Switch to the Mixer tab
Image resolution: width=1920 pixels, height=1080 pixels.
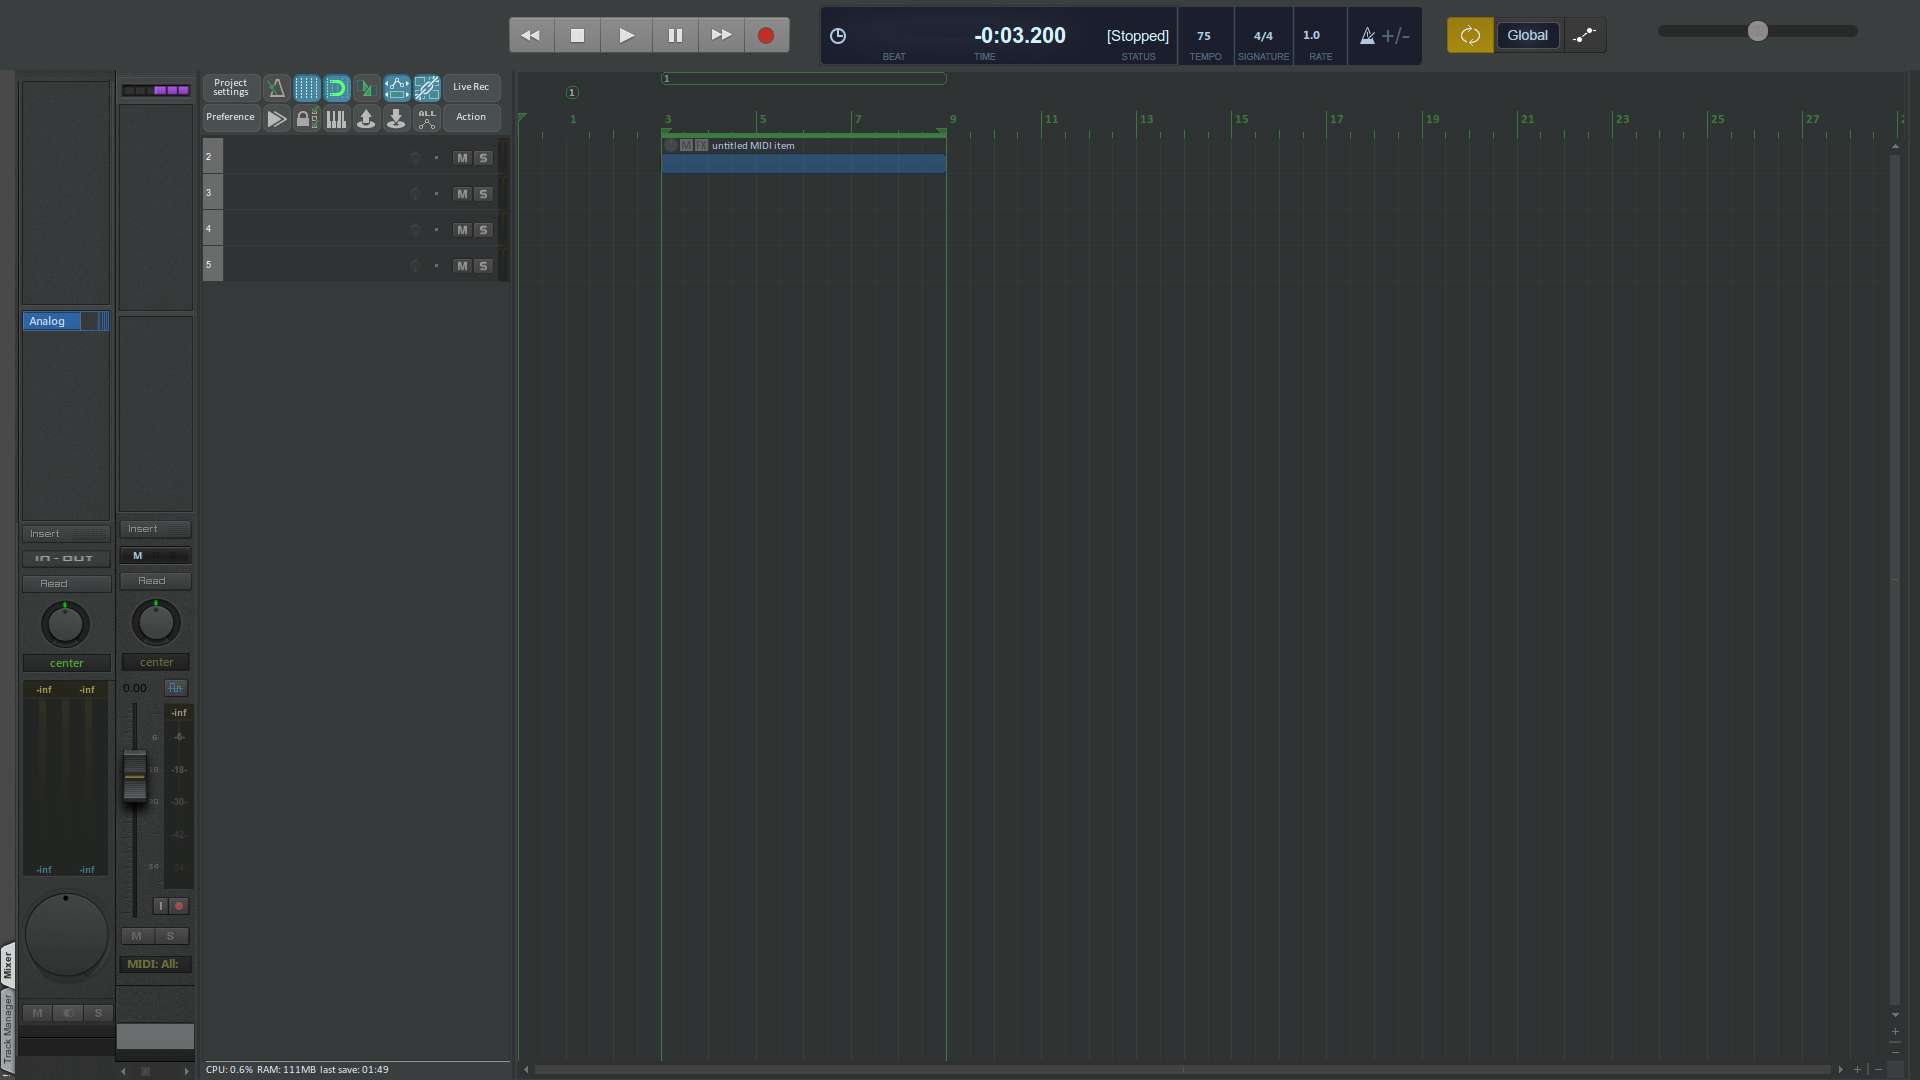(8, 964)
